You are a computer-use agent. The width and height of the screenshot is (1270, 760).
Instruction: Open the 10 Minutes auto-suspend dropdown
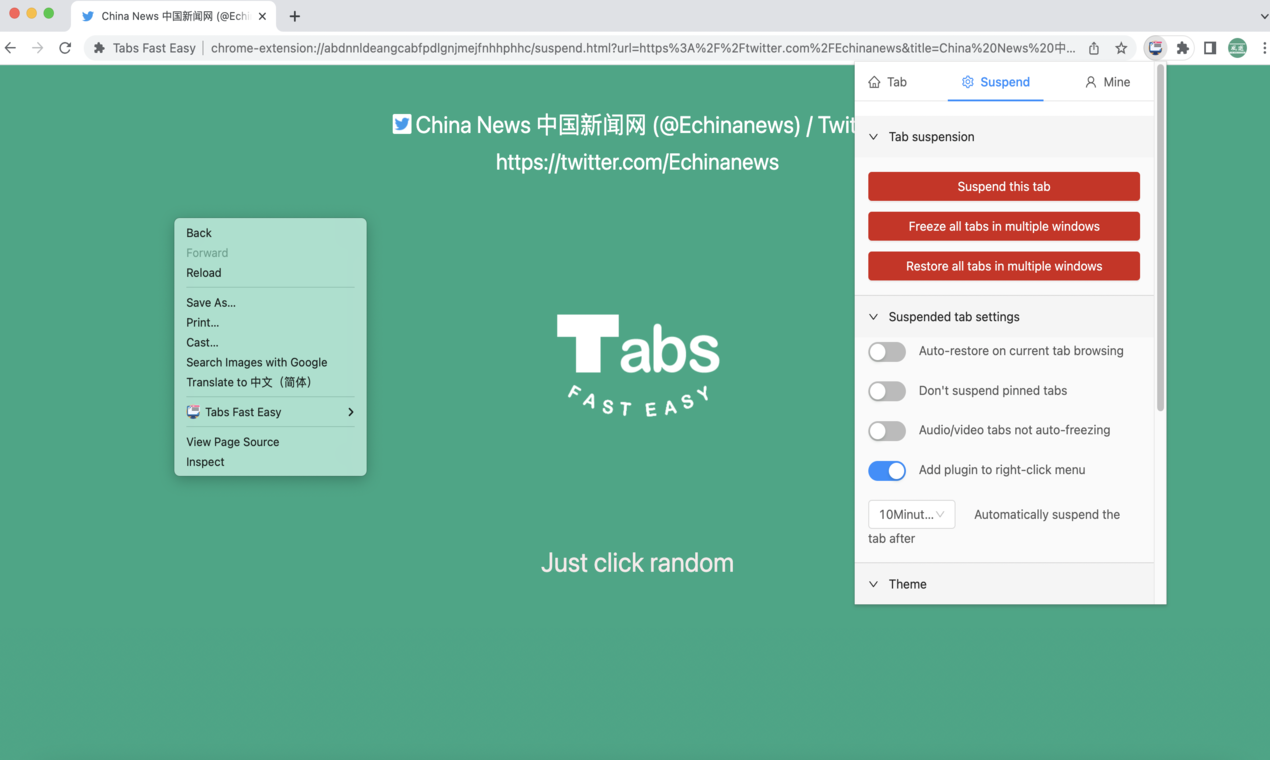click(x=911, y=514)
